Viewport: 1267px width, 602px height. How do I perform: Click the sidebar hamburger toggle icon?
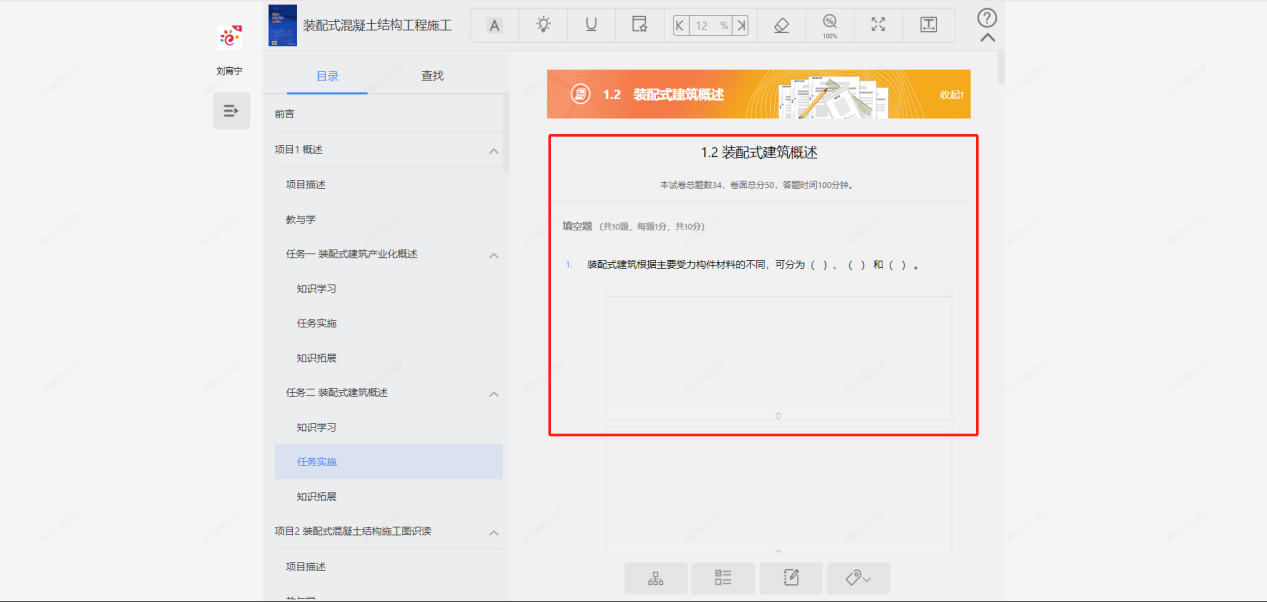click(231, 110)
